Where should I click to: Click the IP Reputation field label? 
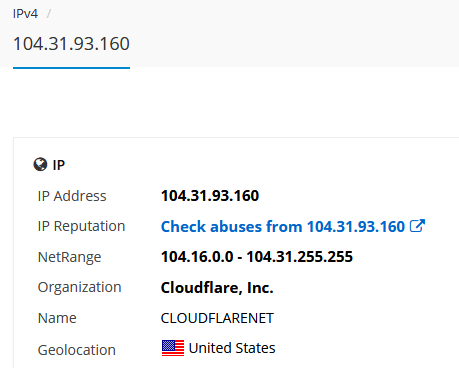click(x=81, y=226)
